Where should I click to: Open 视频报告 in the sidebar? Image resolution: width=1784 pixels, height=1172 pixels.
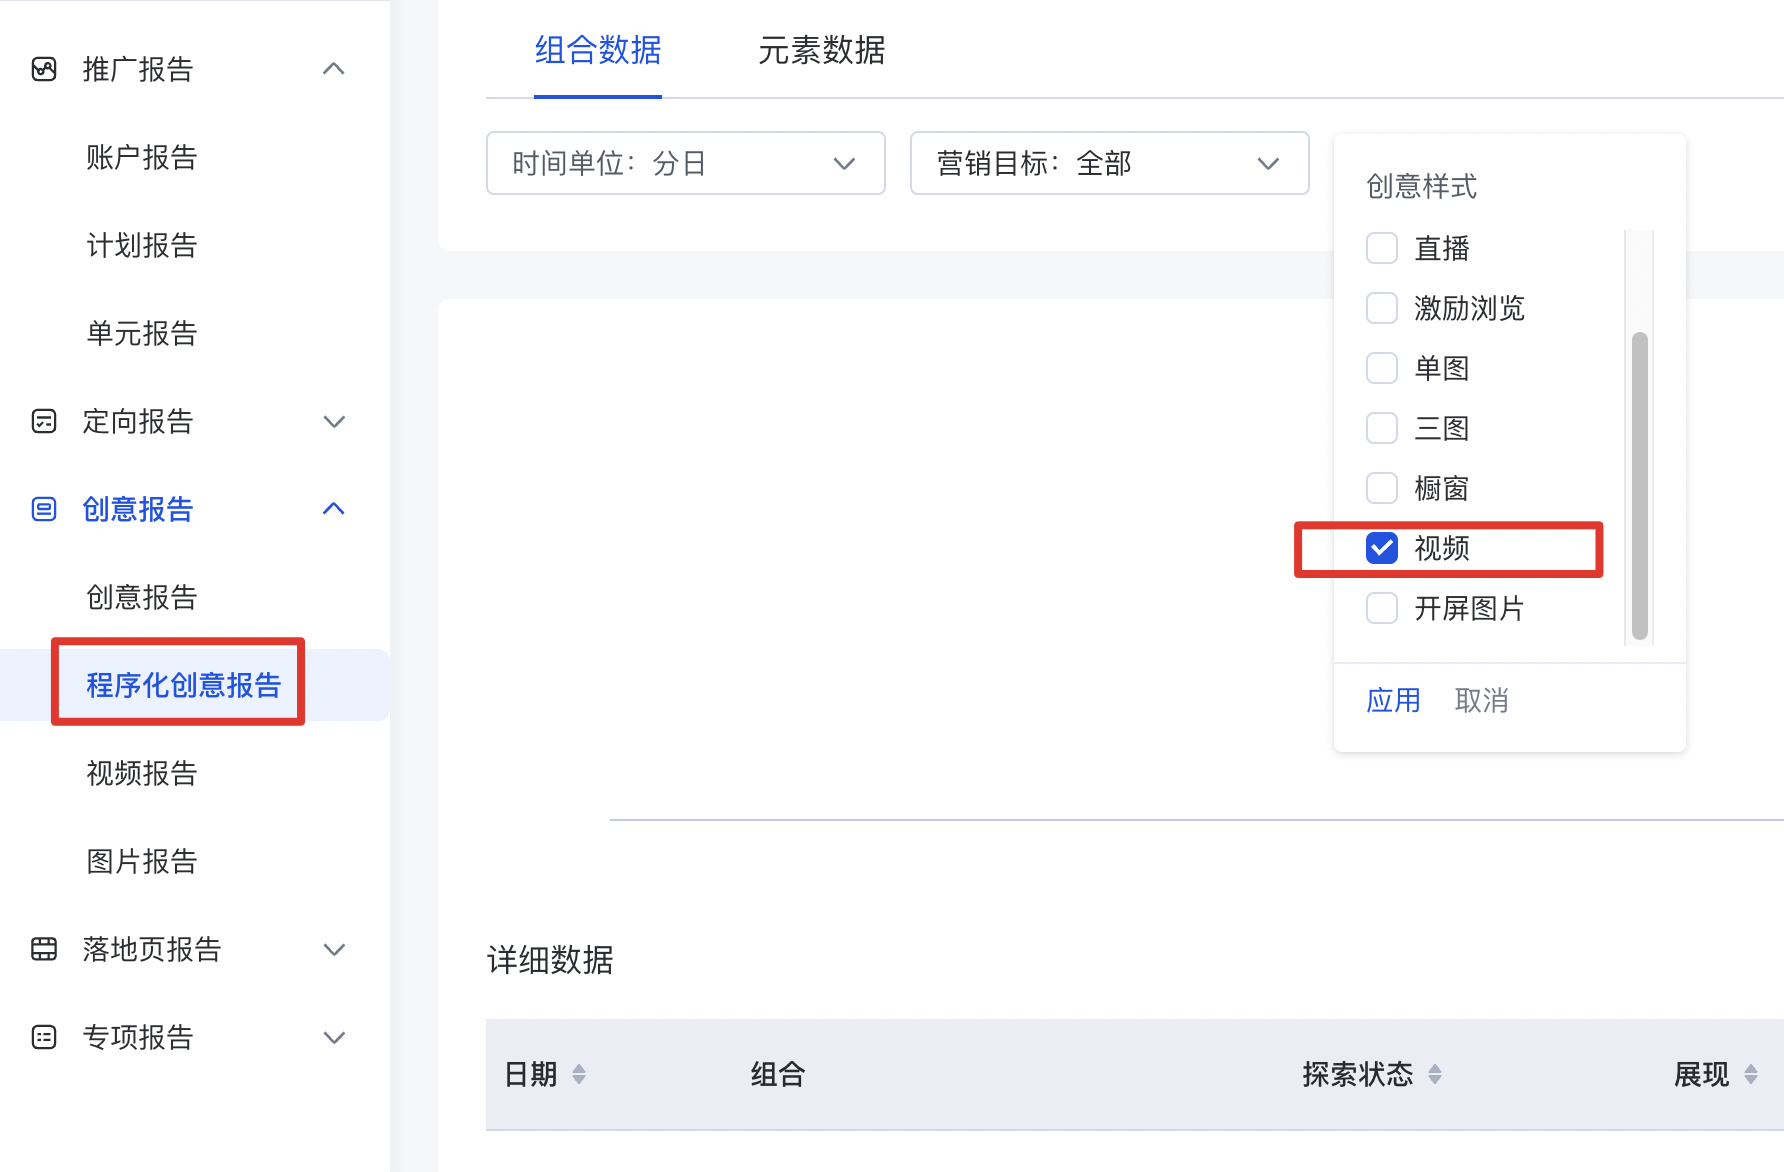(142, 773)
